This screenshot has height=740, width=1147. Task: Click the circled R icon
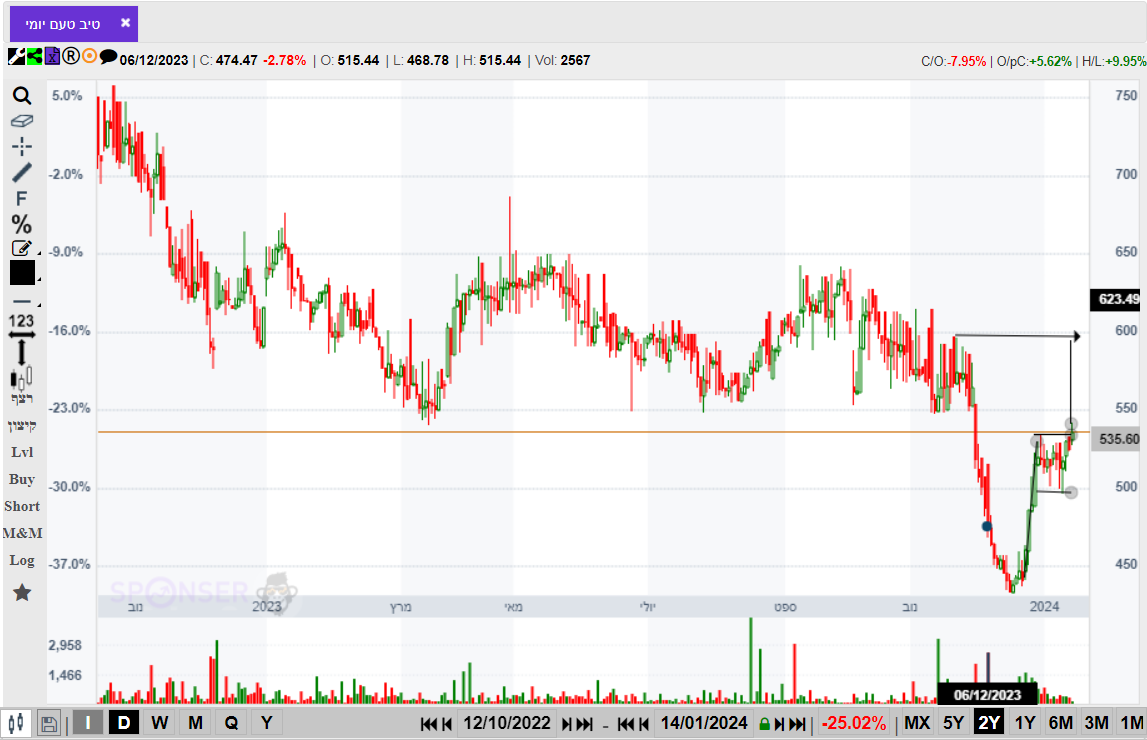click(x=71, y=56)
